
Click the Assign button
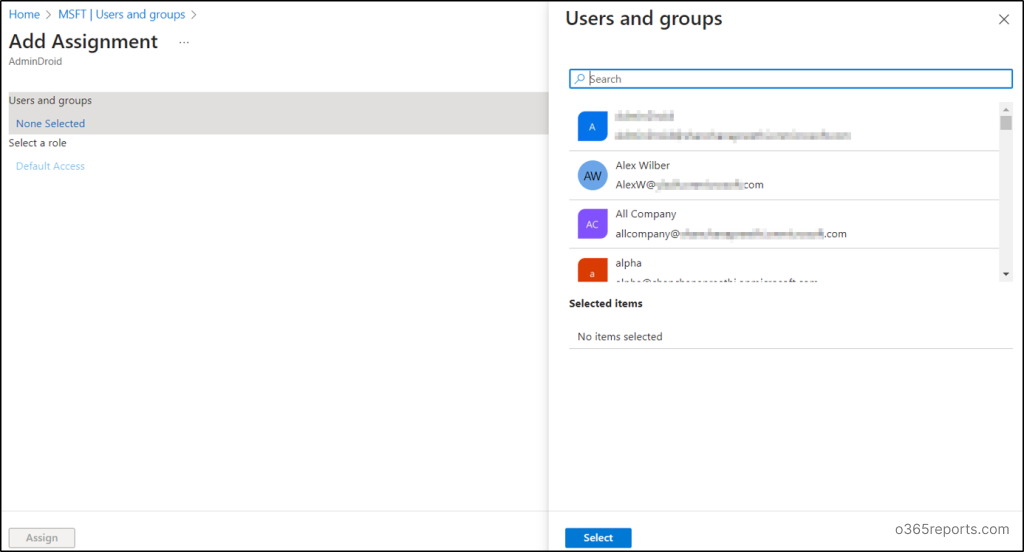pyautogui.click(x=42, y=538)
